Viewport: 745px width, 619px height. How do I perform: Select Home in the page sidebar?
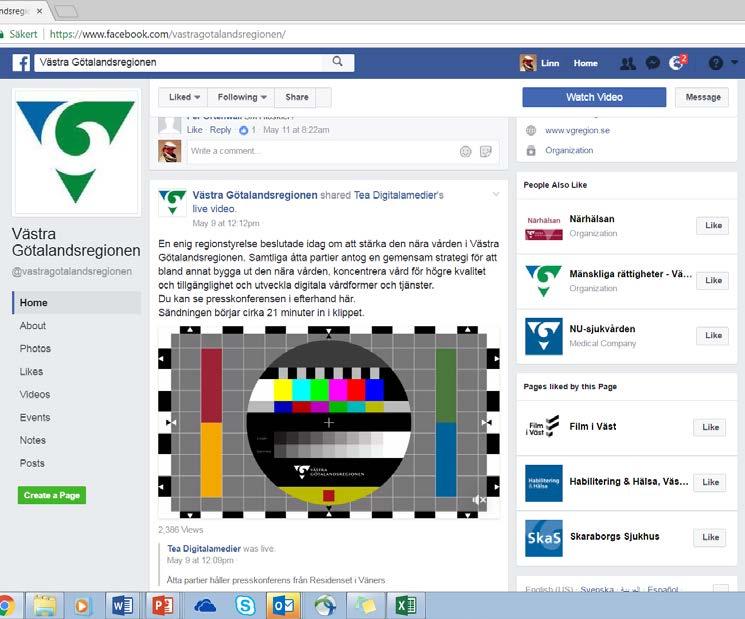click(76, 303)
